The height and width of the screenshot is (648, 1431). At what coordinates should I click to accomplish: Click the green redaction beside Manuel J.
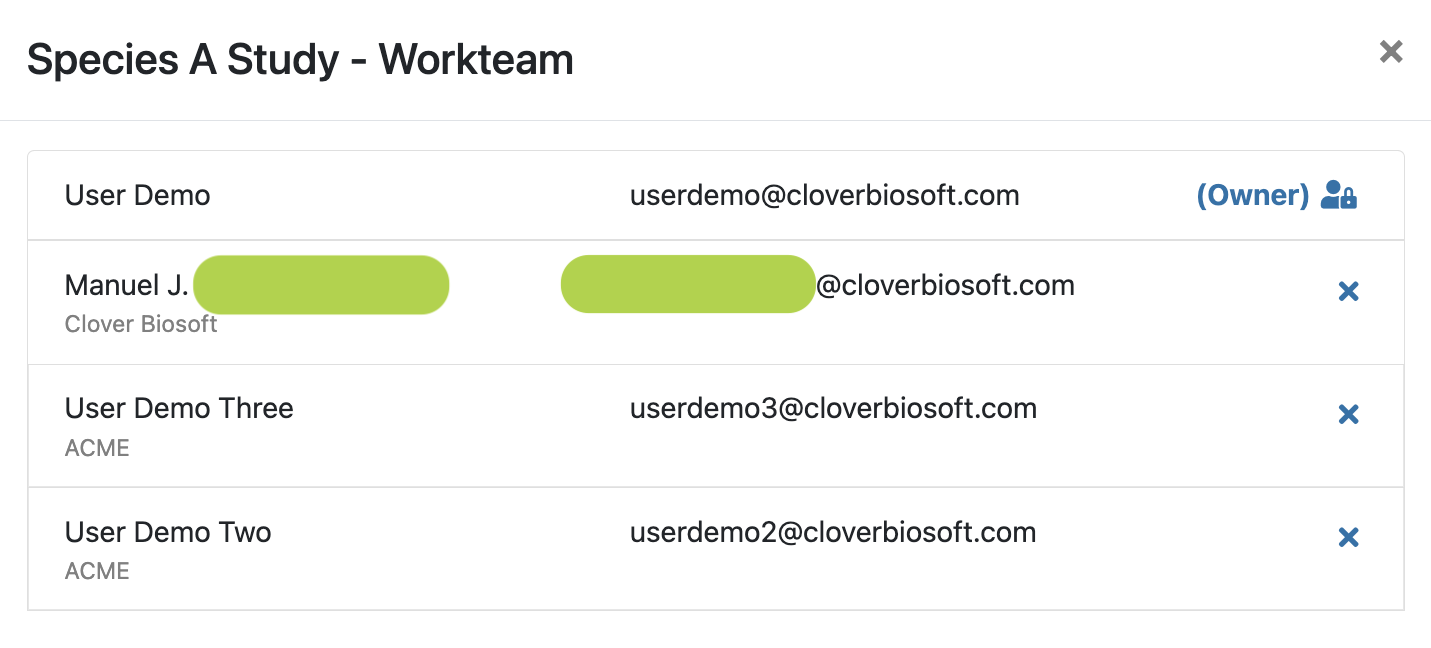pos(321,285)
